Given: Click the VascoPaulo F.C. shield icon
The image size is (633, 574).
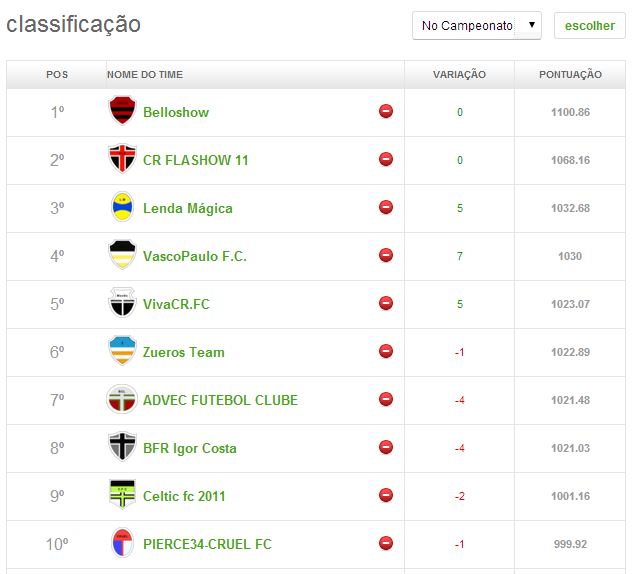Looking at the screenshot, I should click(121, 256).
